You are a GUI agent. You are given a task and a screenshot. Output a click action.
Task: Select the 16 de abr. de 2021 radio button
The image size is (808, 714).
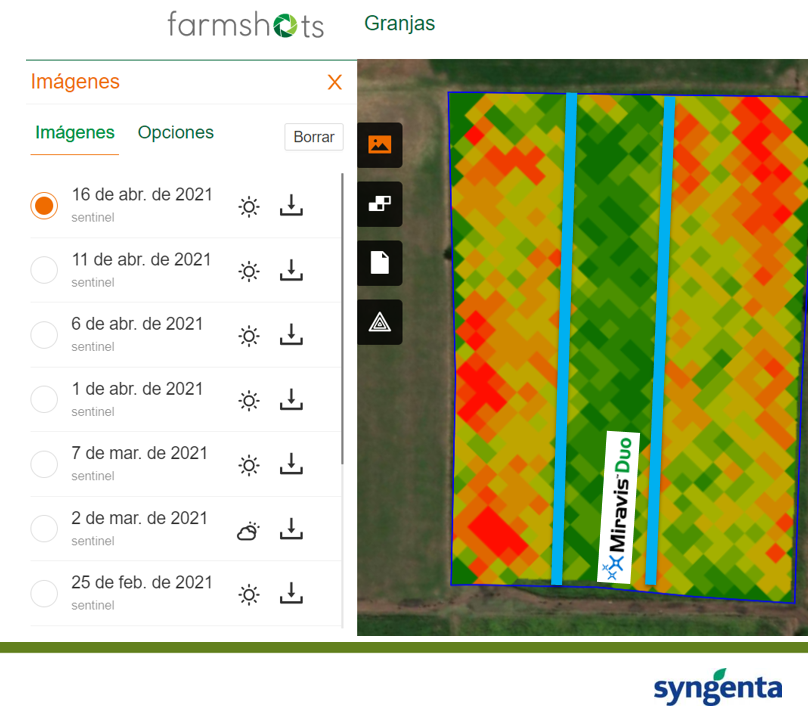[x=44, y=206]
